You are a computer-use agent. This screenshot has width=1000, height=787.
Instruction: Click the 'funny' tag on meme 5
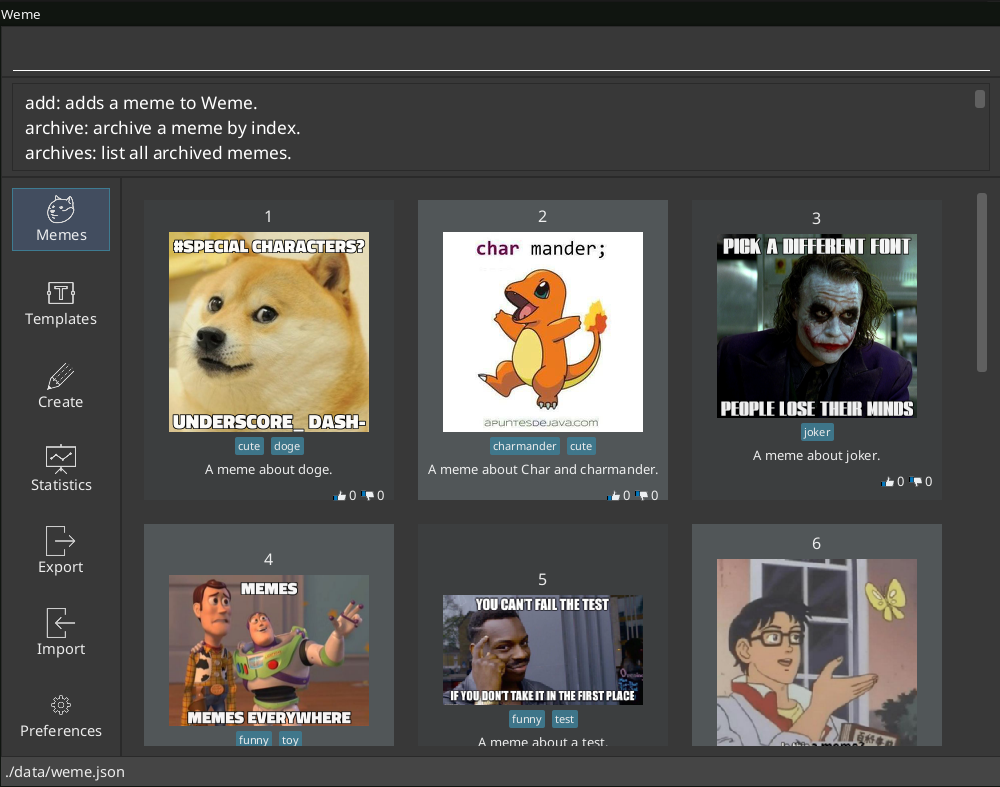tap(526, 719)
